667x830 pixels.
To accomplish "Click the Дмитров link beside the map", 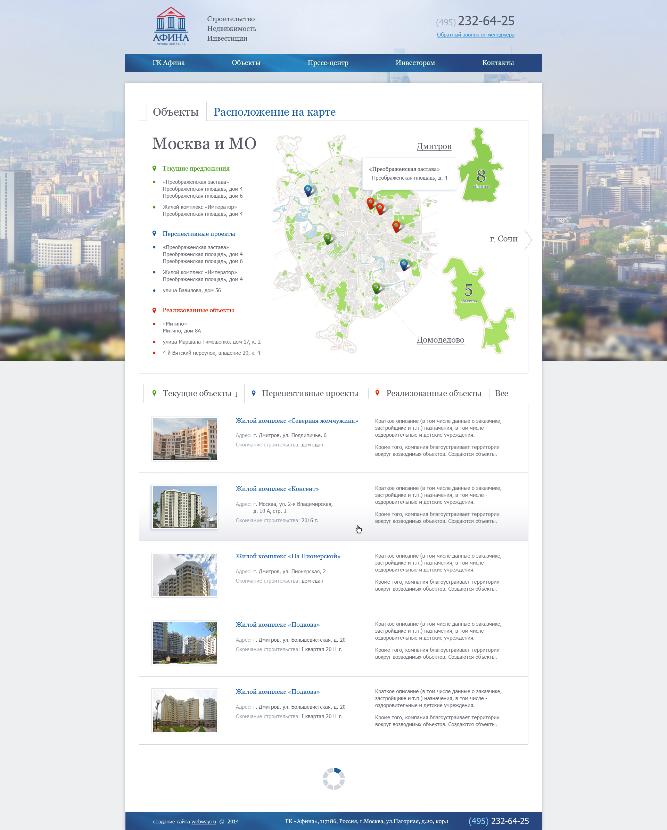I will click(x=434, y=146).
